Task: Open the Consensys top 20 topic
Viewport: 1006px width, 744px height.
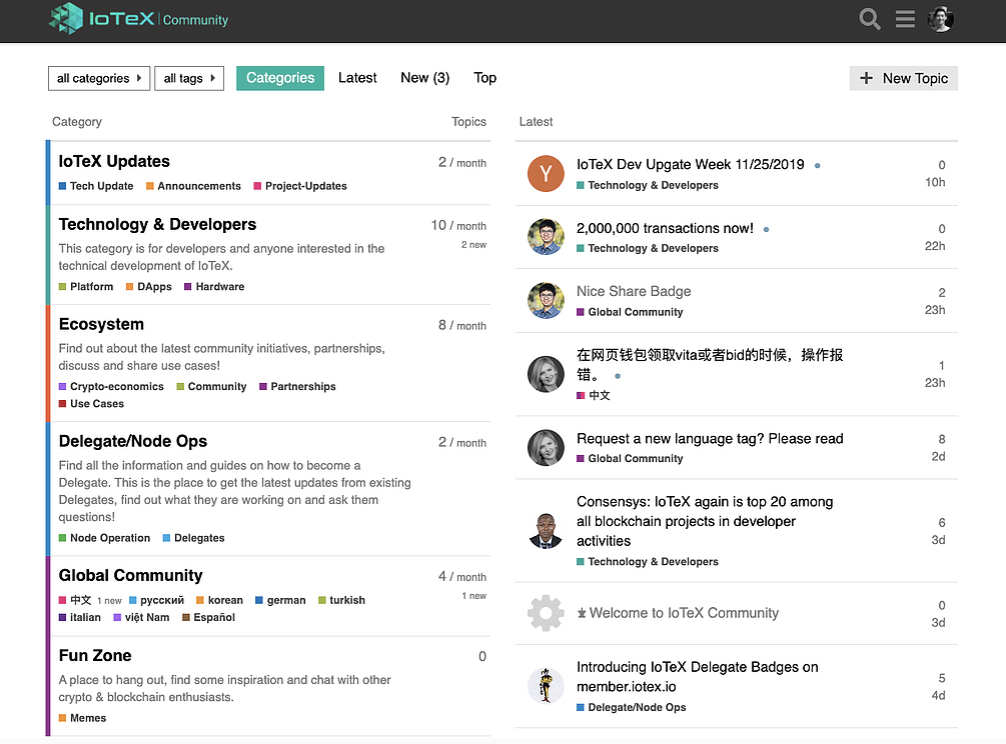Action: 704,521
